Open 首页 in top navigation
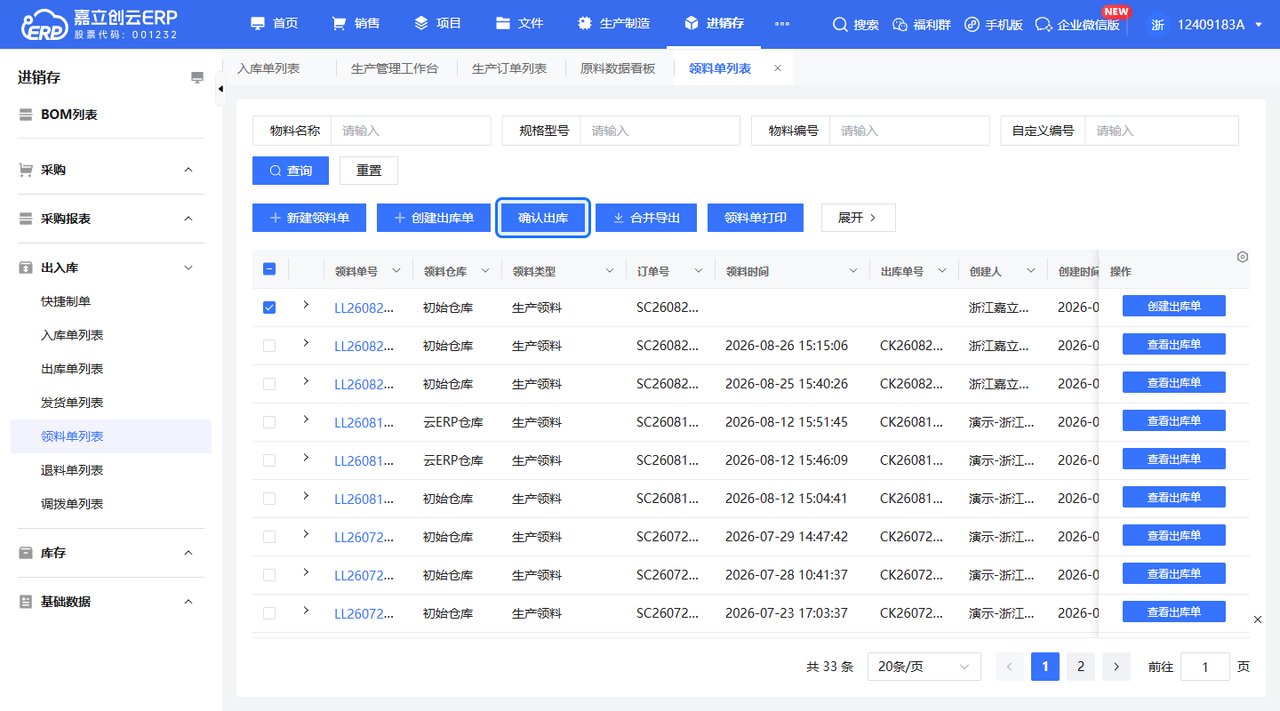 pyautogui.click(x=274, y=24)
